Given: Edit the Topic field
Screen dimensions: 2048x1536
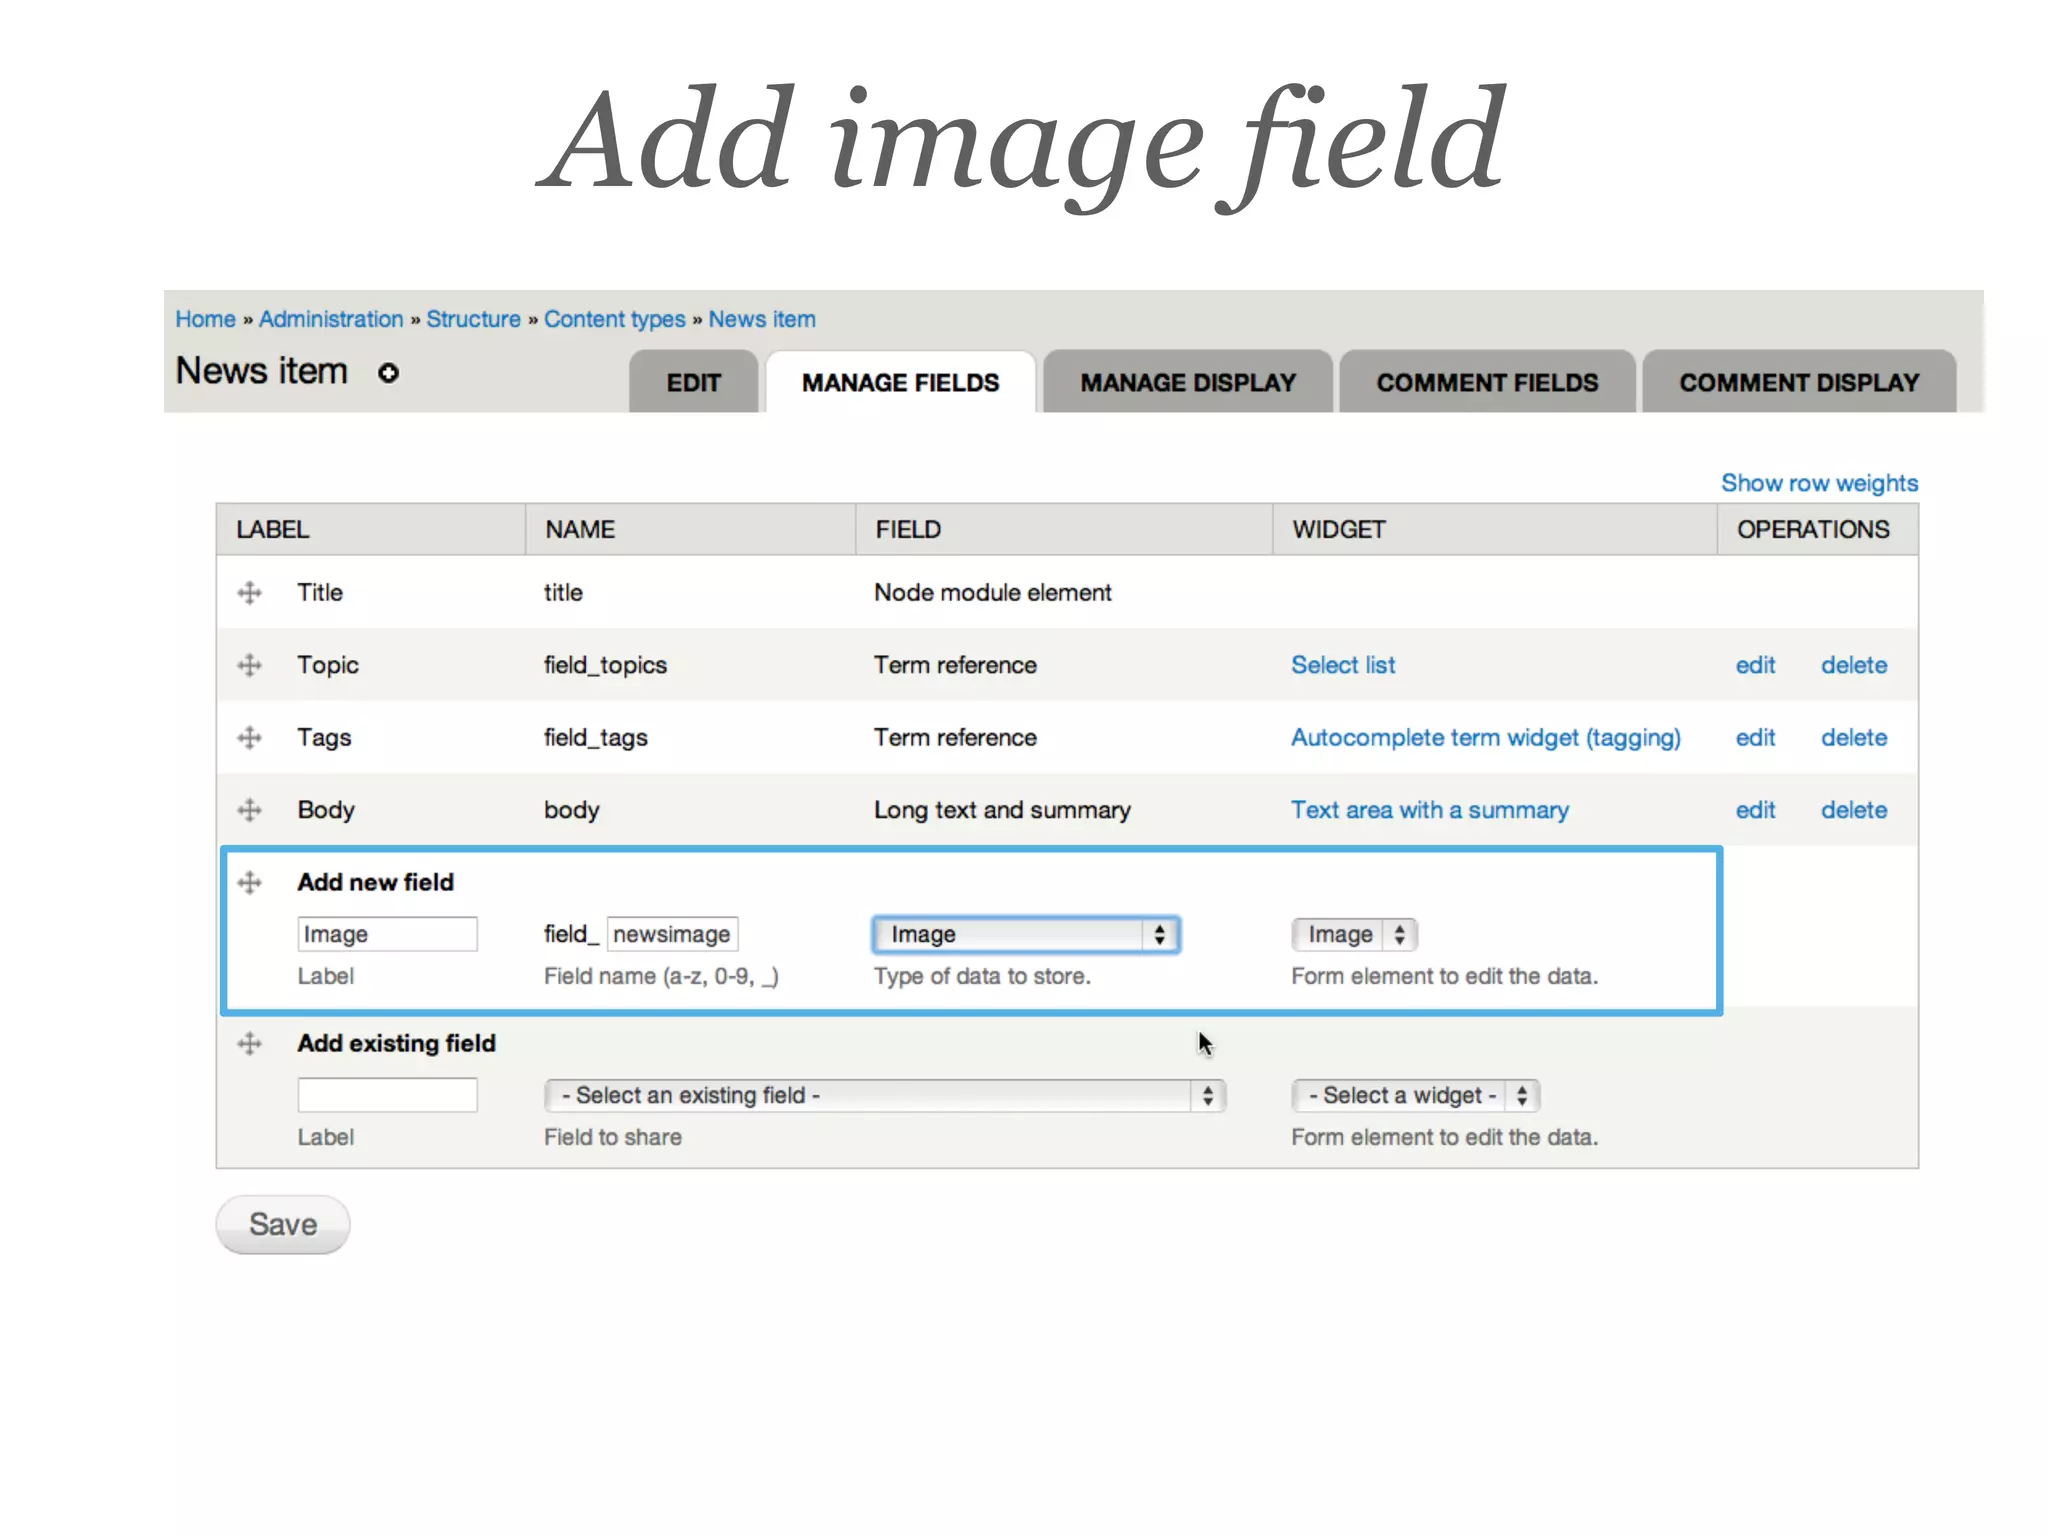Looking at the screenshot, I should tap(1755, 665).
